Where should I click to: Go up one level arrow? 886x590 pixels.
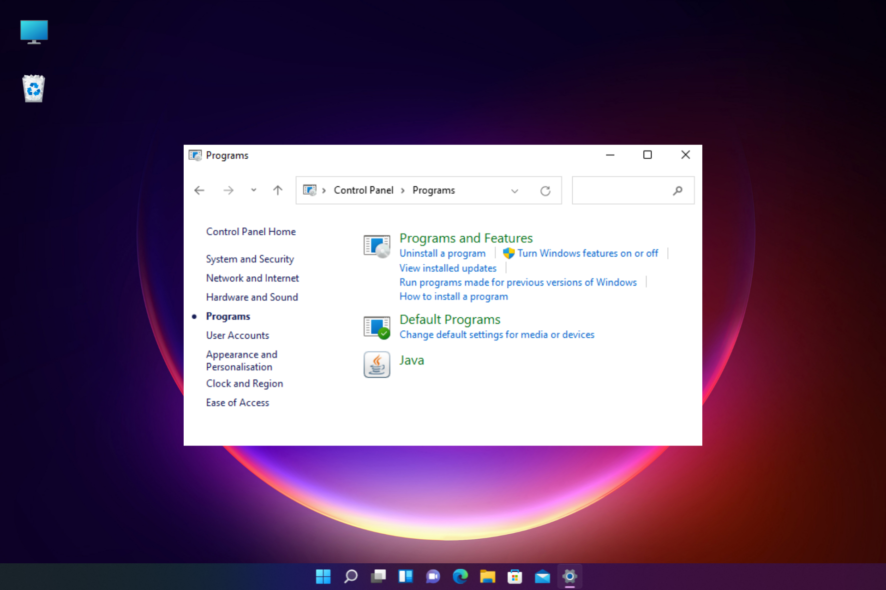tap(277, 190)
